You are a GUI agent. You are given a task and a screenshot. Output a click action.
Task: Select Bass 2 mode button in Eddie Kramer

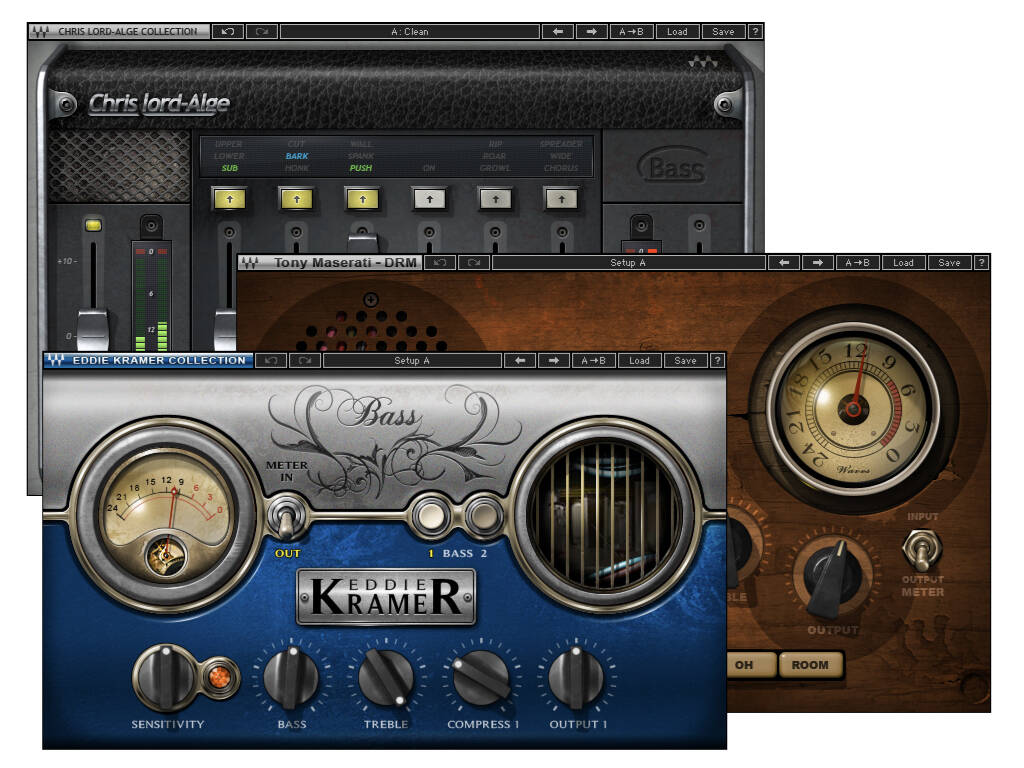tap(483, 516)
